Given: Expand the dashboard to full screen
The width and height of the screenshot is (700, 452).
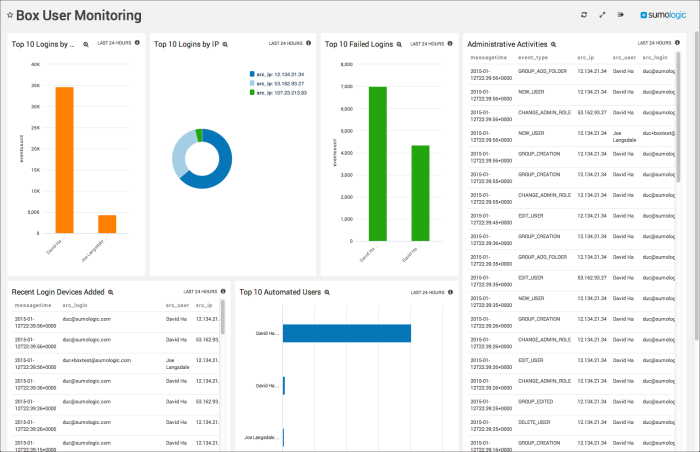Looking at the screenshot, I should (602, 15).
